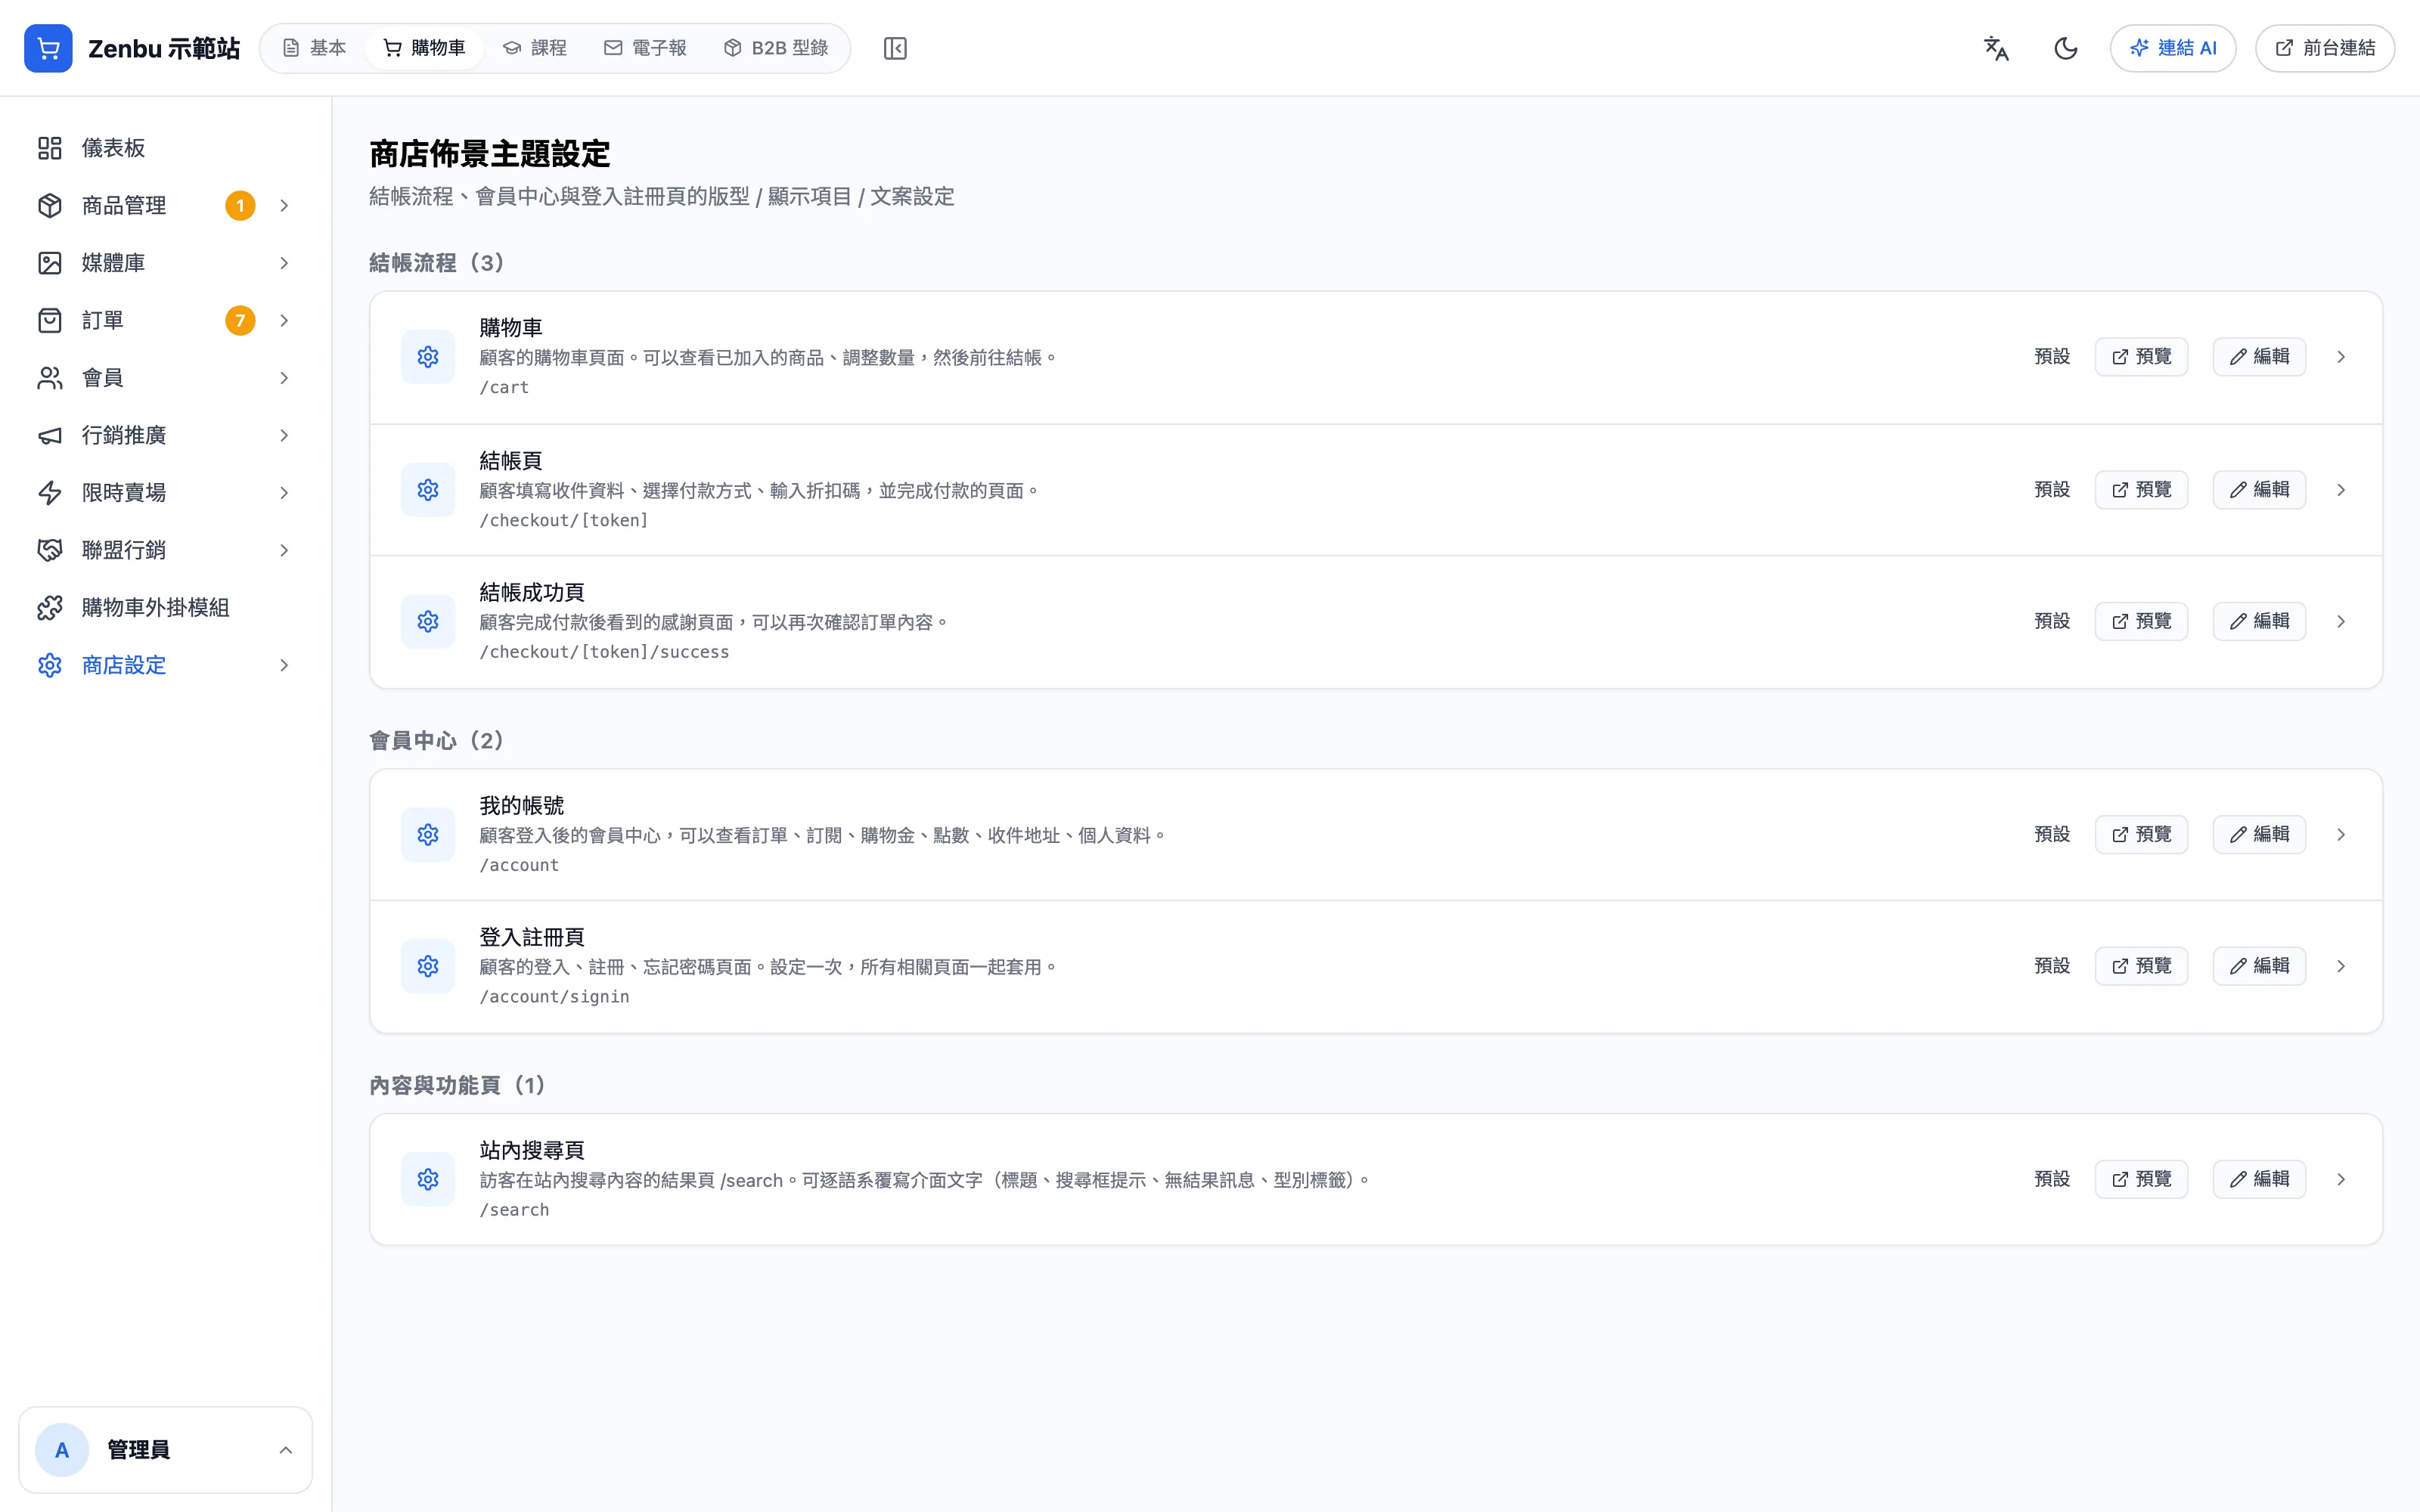
Task: Preview the 結帳成功頁 page
Action: coord(2141,621)
